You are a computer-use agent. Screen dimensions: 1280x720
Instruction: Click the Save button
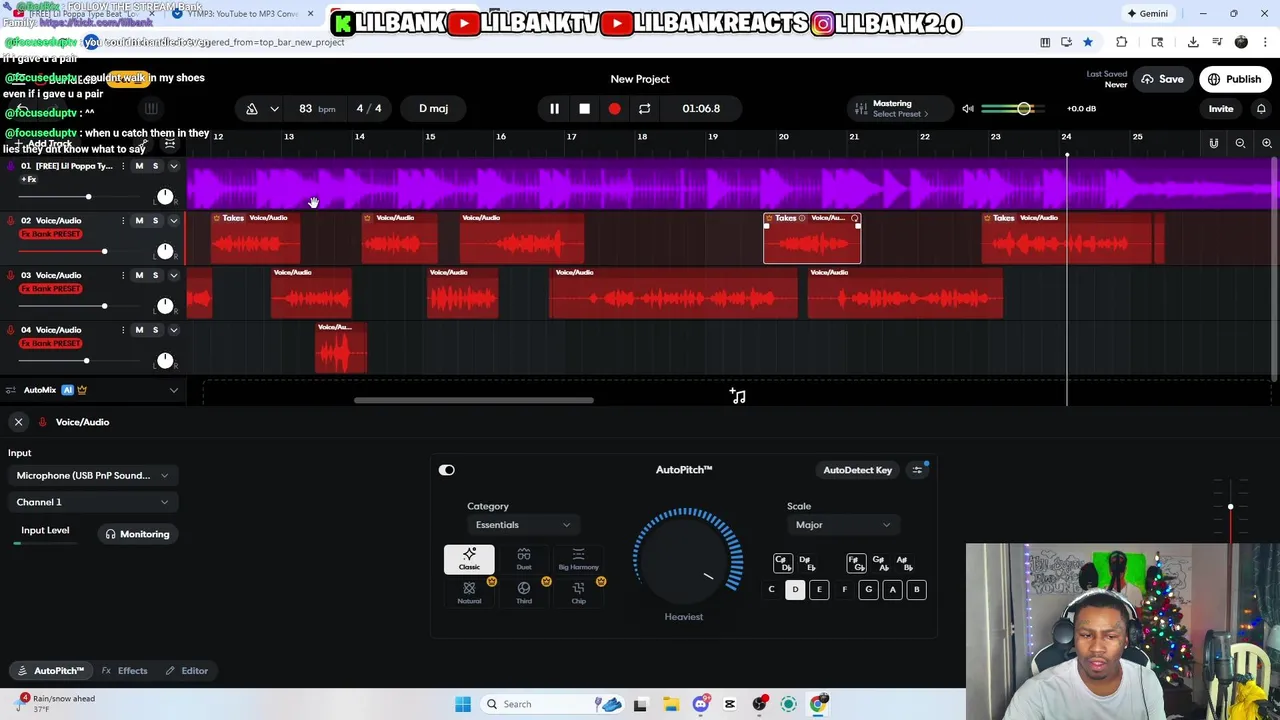tap(1162, 79)
